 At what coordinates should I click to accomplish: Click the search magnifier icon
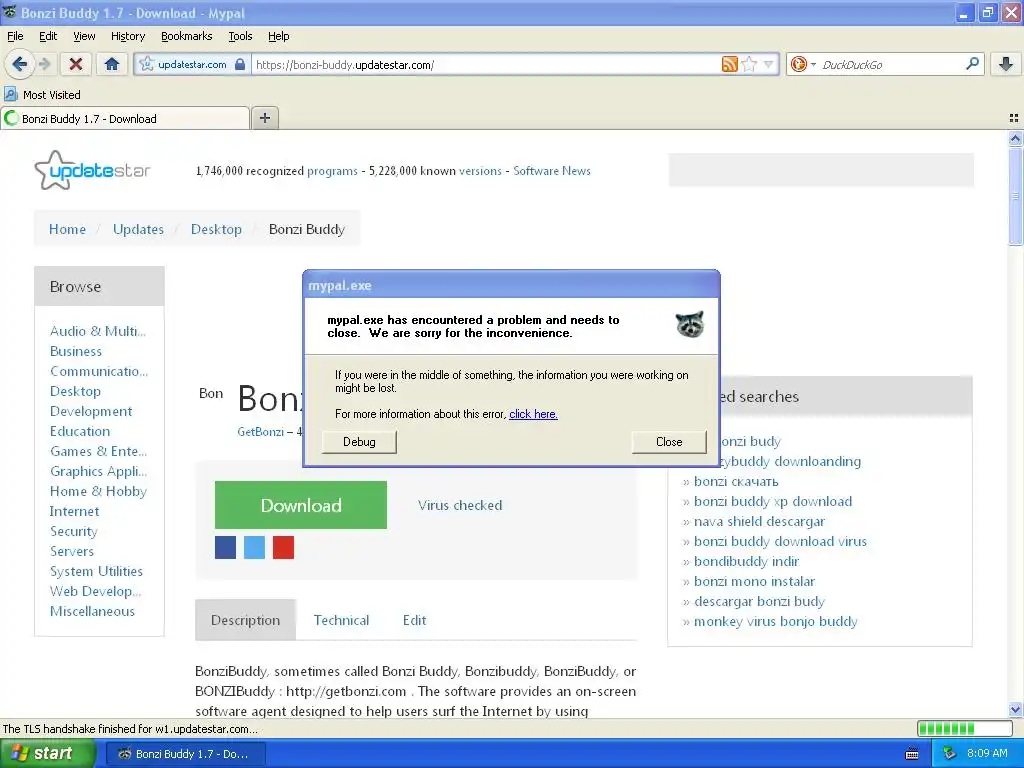click(x=972, y=64)
